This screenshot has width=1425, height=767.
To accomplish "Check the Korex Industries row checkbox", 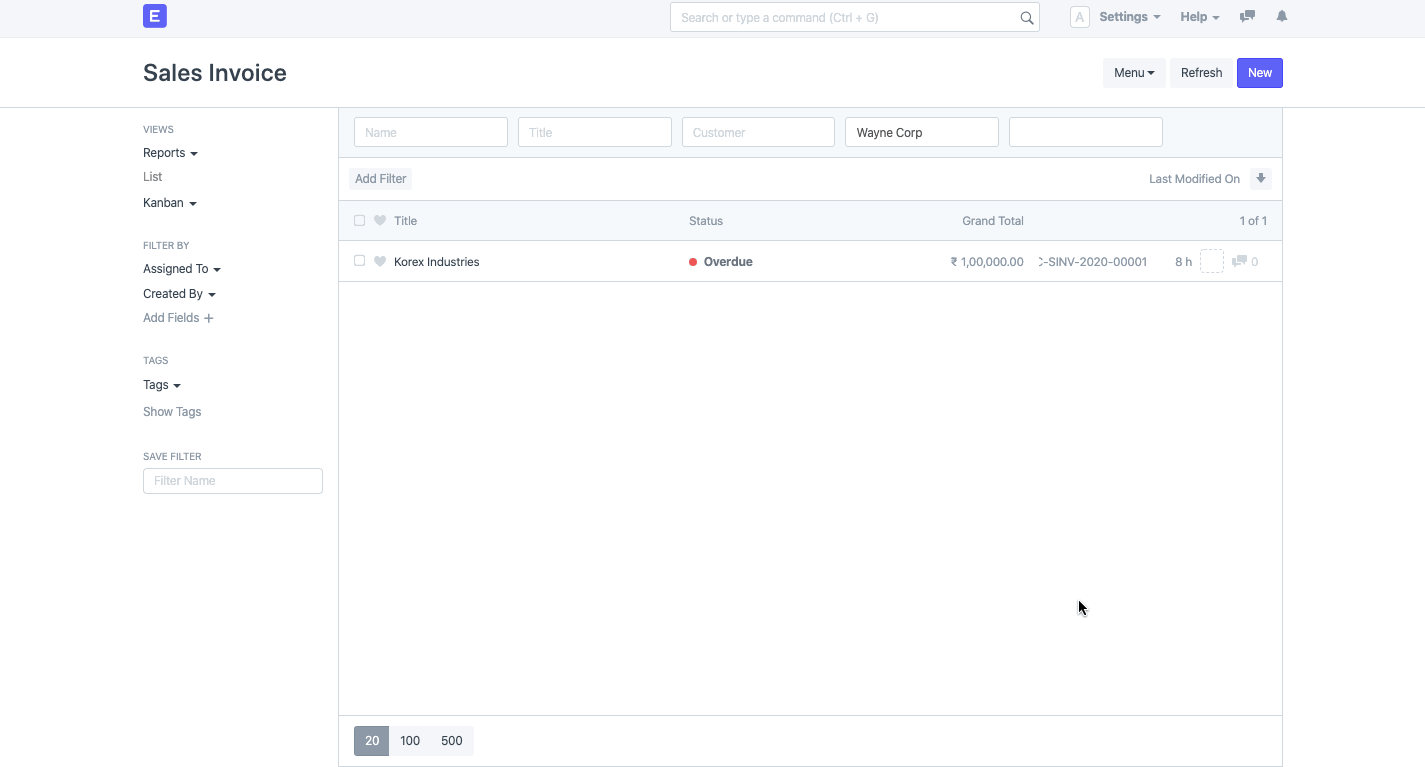I will [359, 261].
